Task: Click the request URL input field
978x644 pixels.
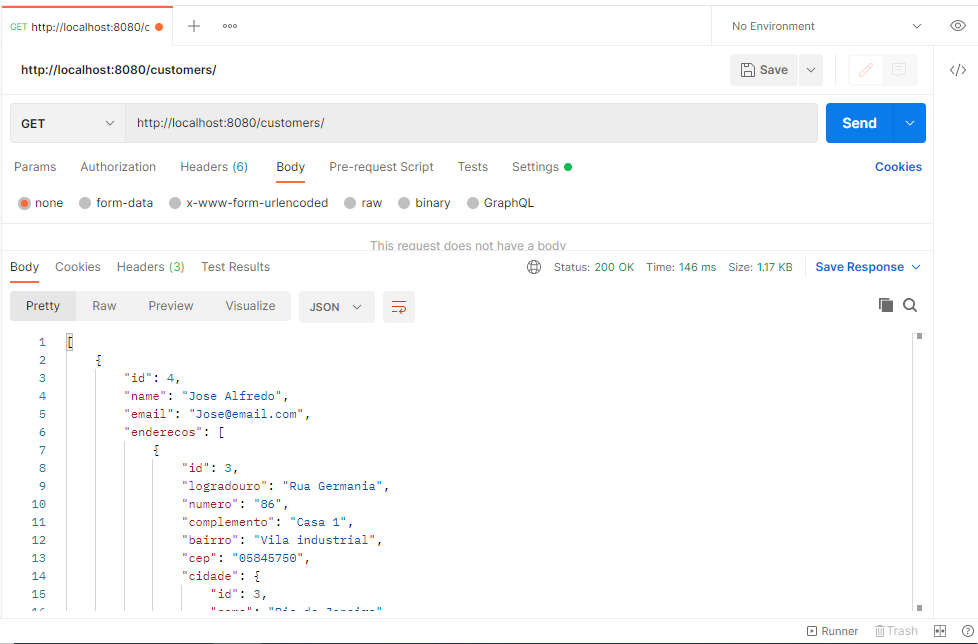Action: [x=472, y=123]
